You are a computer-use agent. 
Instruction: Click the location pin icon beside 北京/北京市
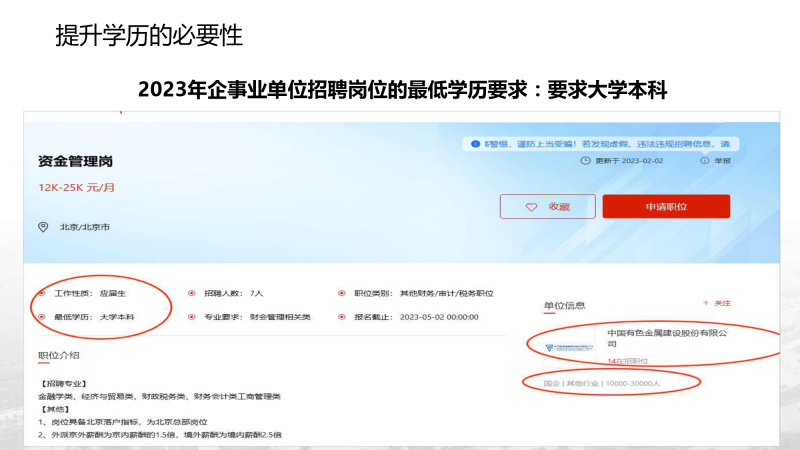click(x=42, y=227)
